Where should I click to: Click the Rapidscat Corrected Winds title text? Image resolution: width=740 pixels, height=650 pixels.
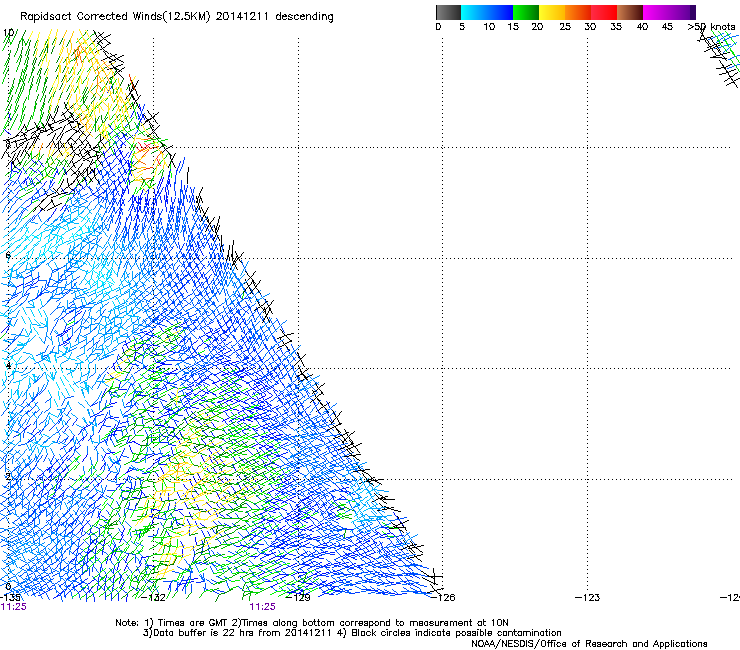pyautogui.click(x=177, y=17)
